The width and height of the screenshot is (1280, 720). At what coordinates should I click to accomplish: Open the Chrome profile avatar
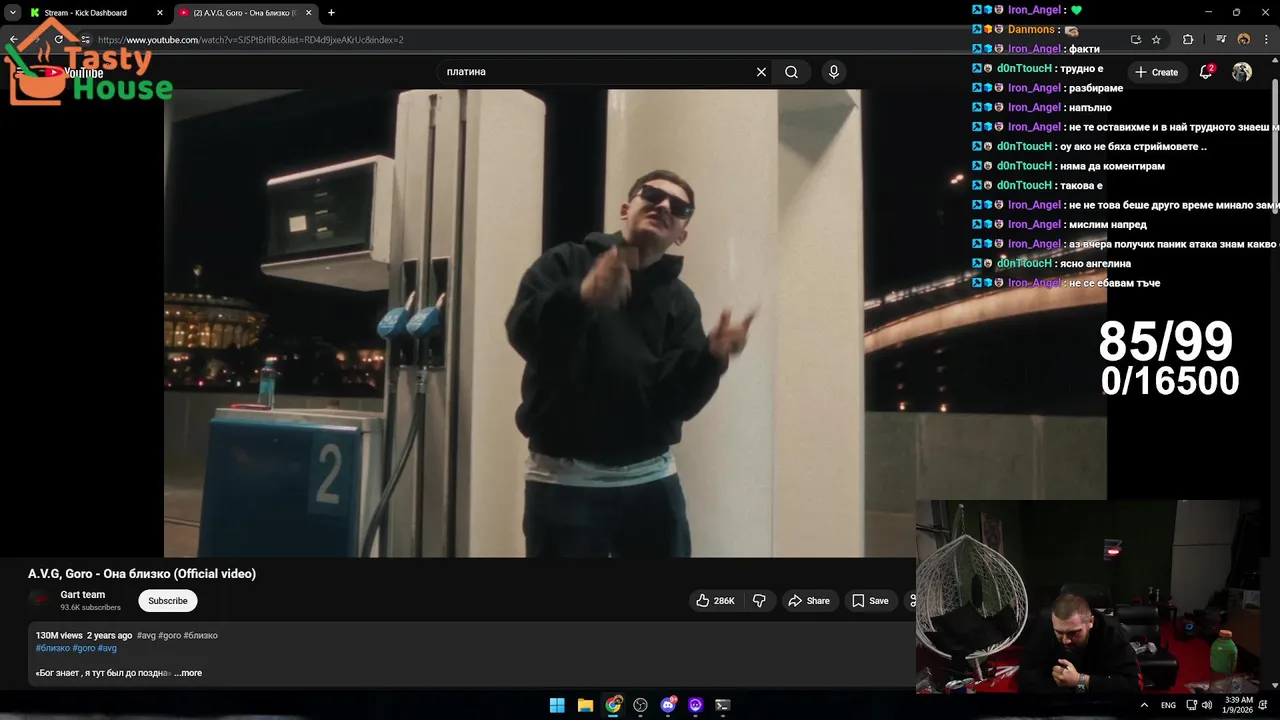click(x=1244, y=40)
